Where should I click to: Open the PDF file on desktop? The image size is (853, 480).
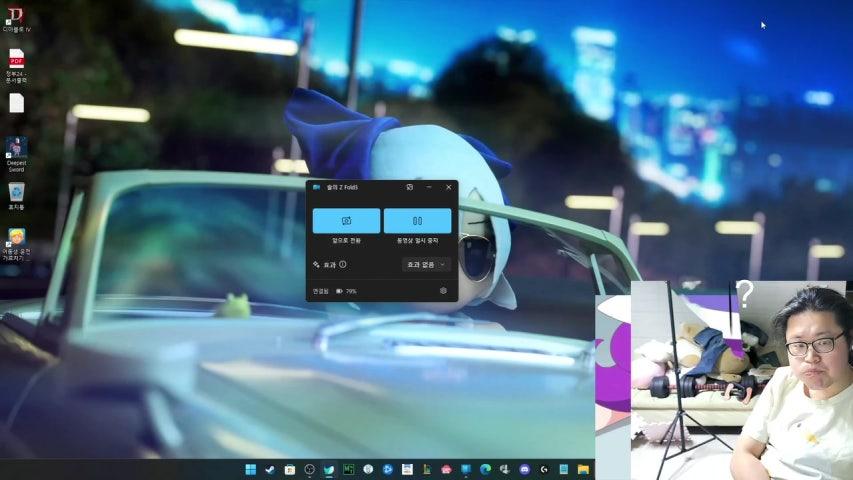(16, 62)
